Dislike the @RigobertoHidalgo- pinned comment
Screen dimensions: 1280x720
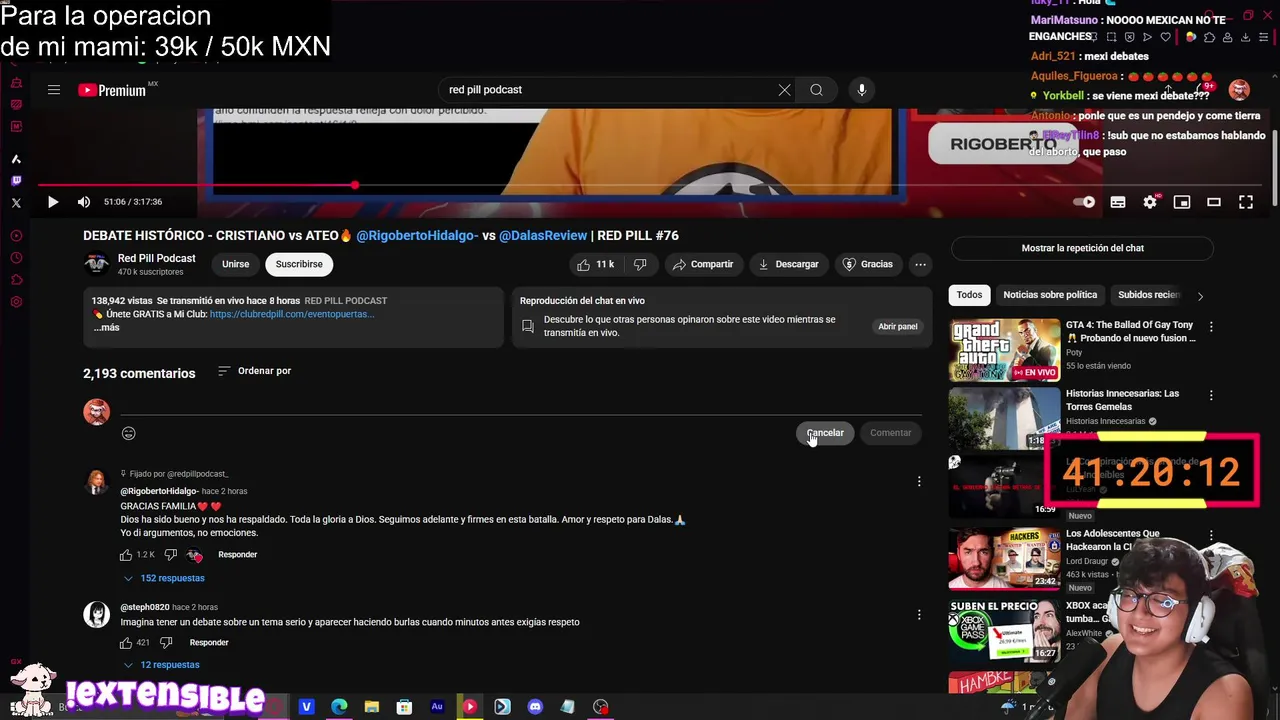click(x=170, y=555)
